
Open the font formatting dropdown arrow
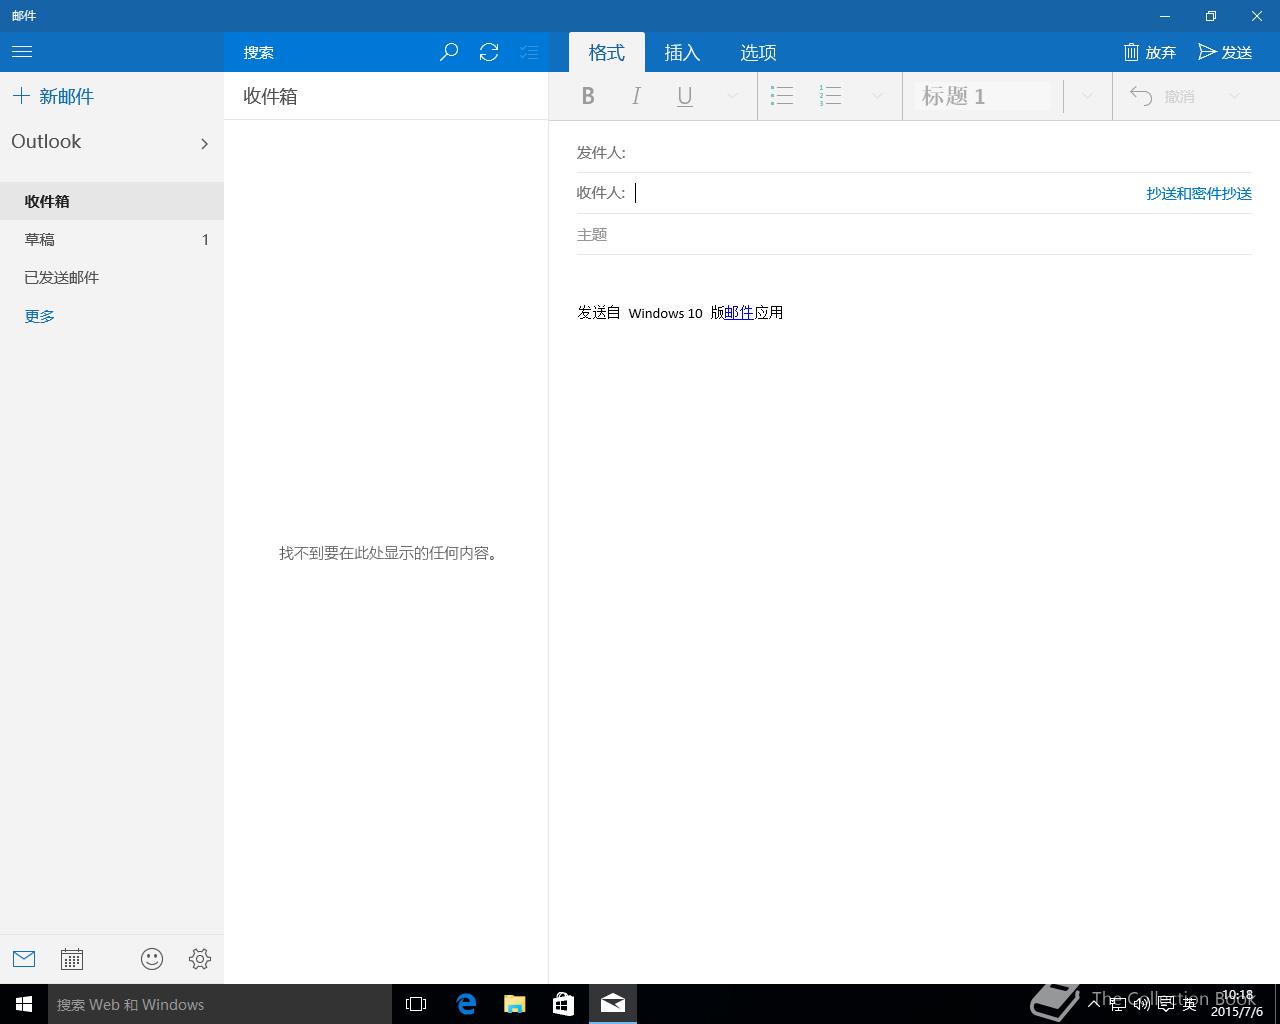(x=732, y=96)
